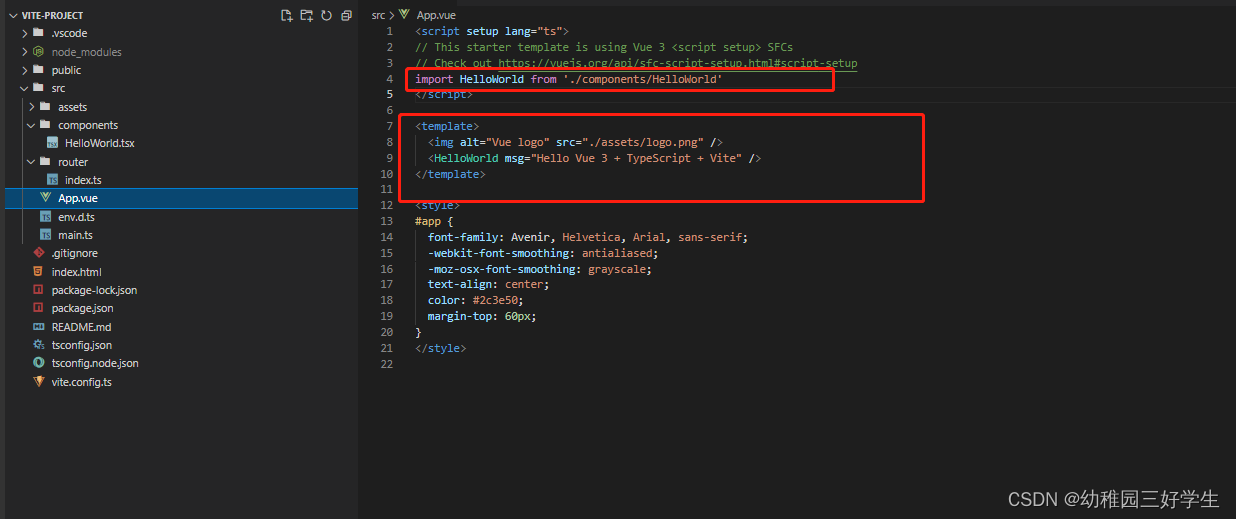The image size is (1236, 519).
Task: Click the HelloWorld.tsx file icon
Action: click(x=52, y=143)
